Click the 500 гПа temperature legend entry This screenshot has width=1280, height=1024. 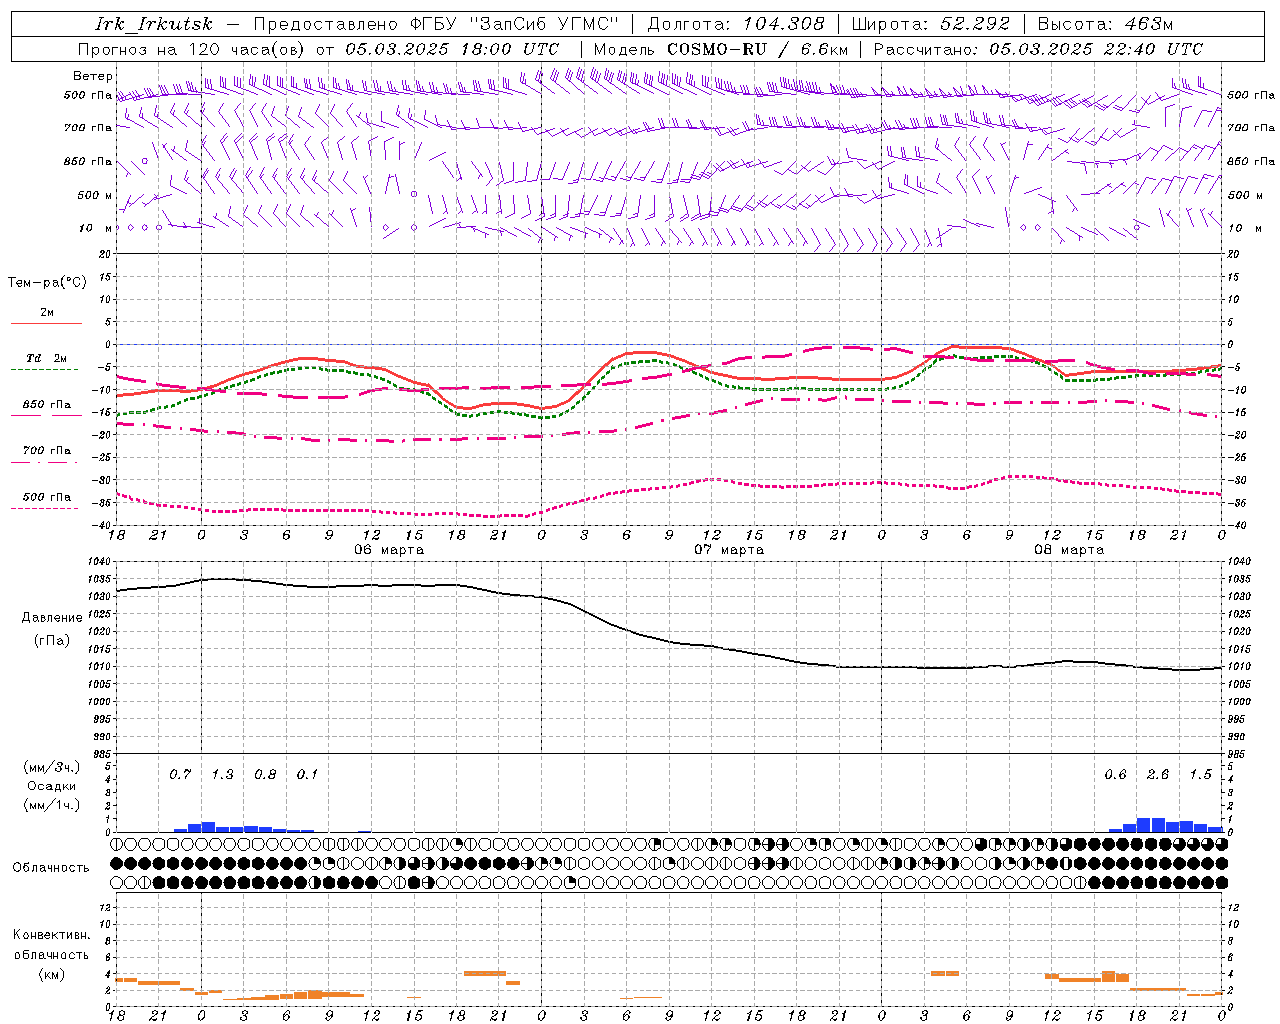47,497
